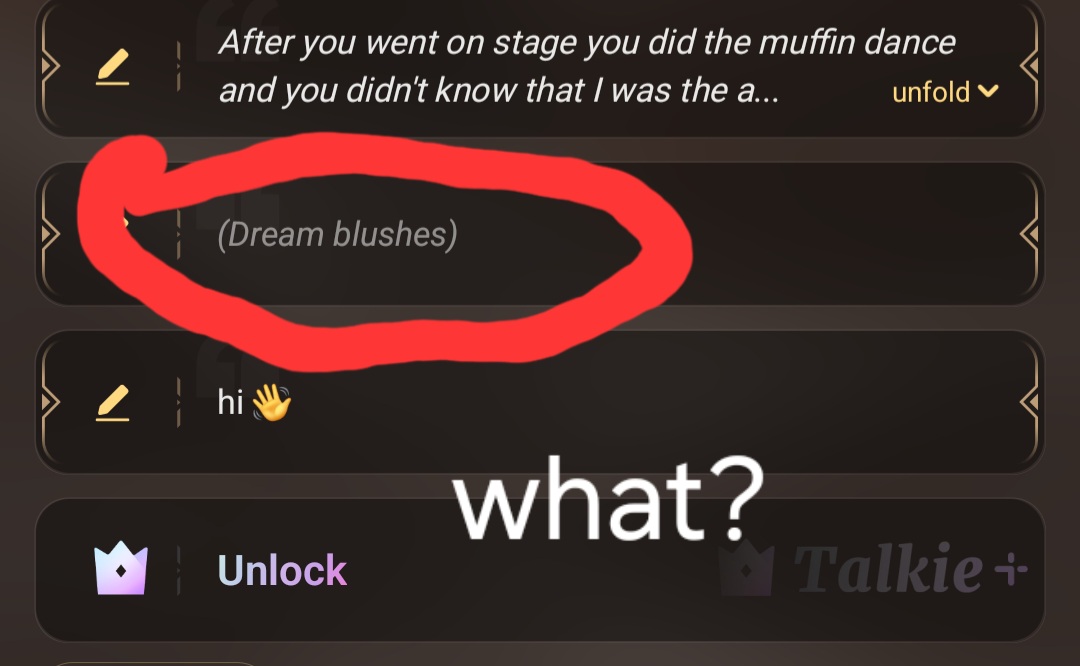Viewport: 1080px width, 666px height.
Task: Select the '(Dream blushes)' message
Action: [338, 234]
